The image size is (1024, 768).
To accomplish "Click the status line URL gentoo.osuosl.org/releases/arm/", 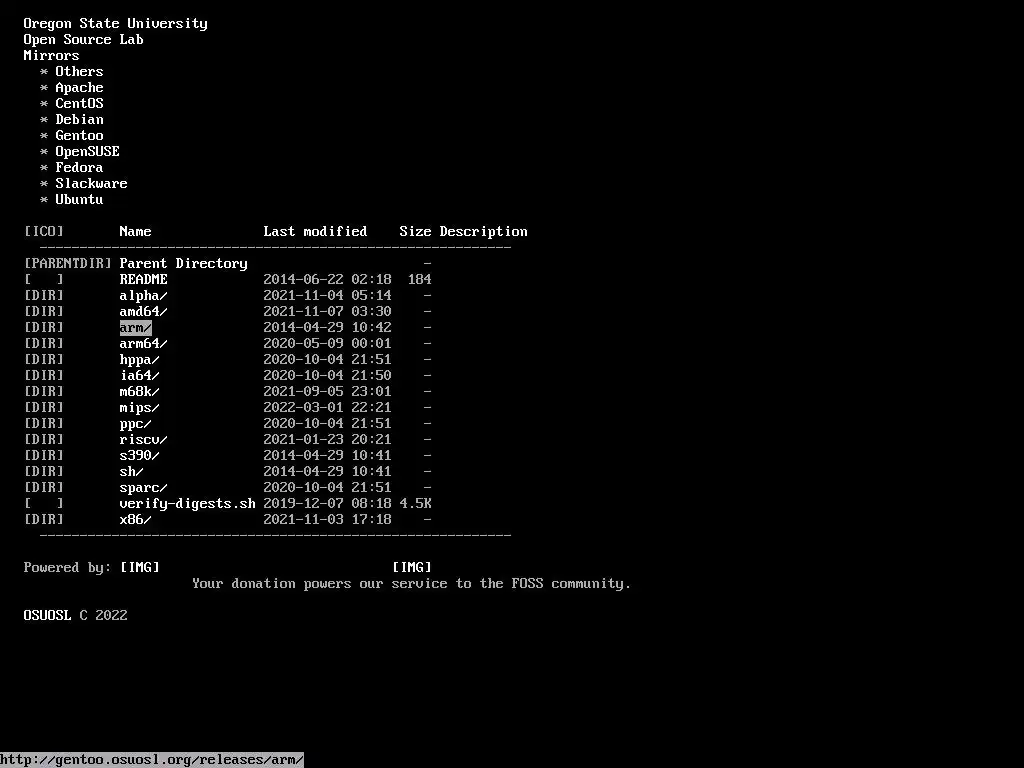I will coord(152,760).
